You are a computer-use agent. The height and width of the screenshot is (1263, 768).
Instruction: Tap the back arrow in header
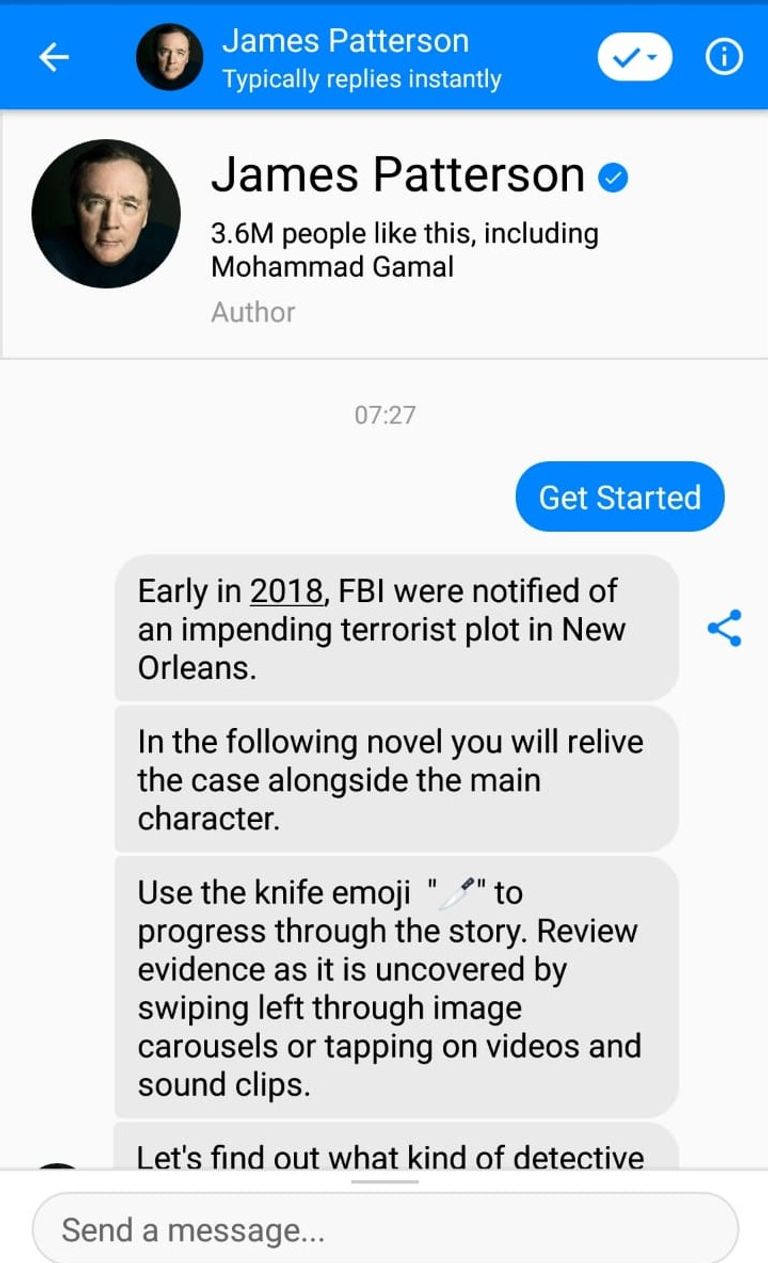tap(54, 58)
